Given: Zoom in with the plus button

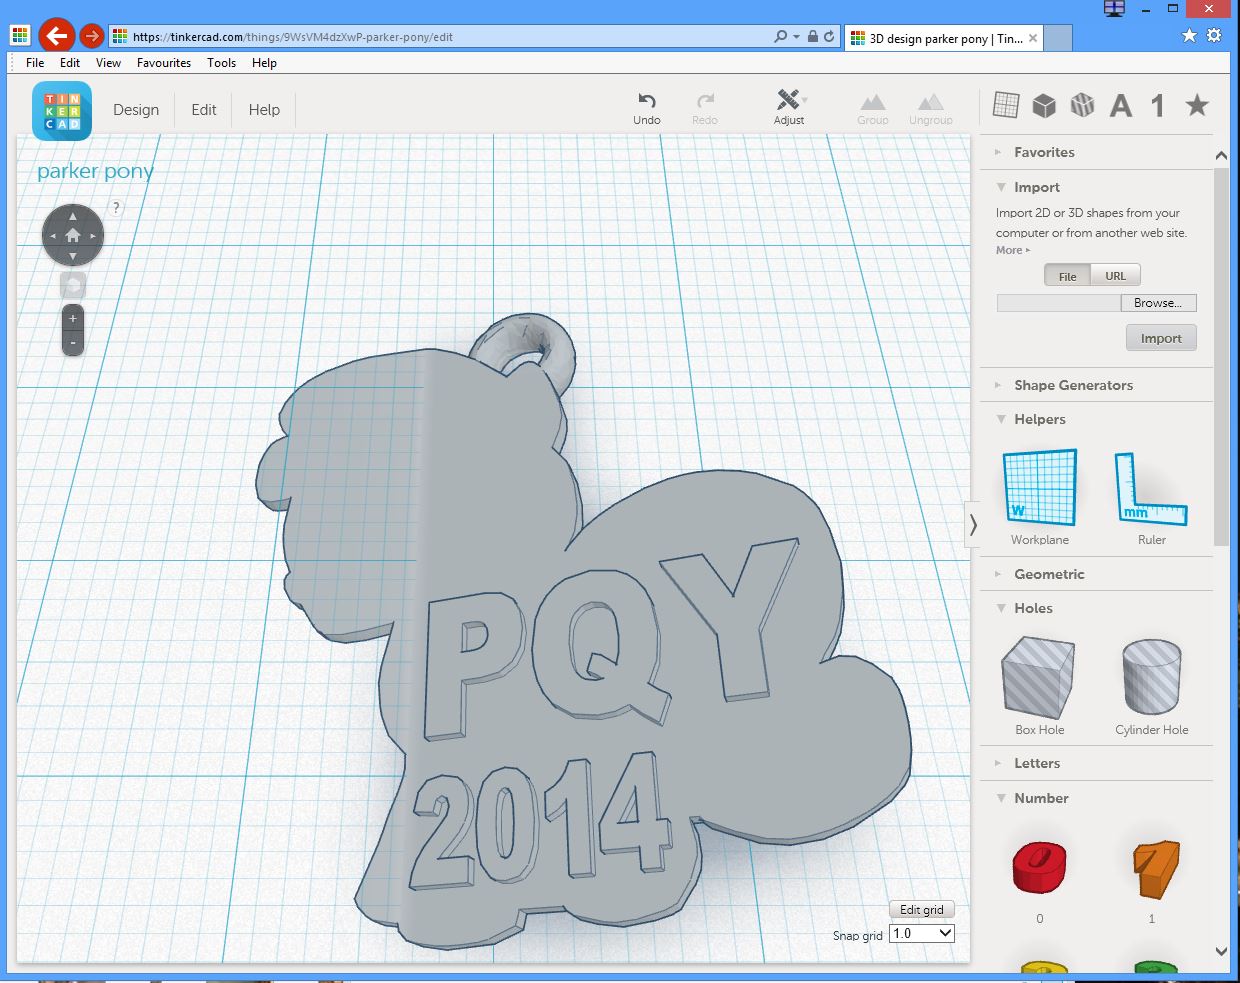Looking at the screenshot, I should tap(73, 319).
